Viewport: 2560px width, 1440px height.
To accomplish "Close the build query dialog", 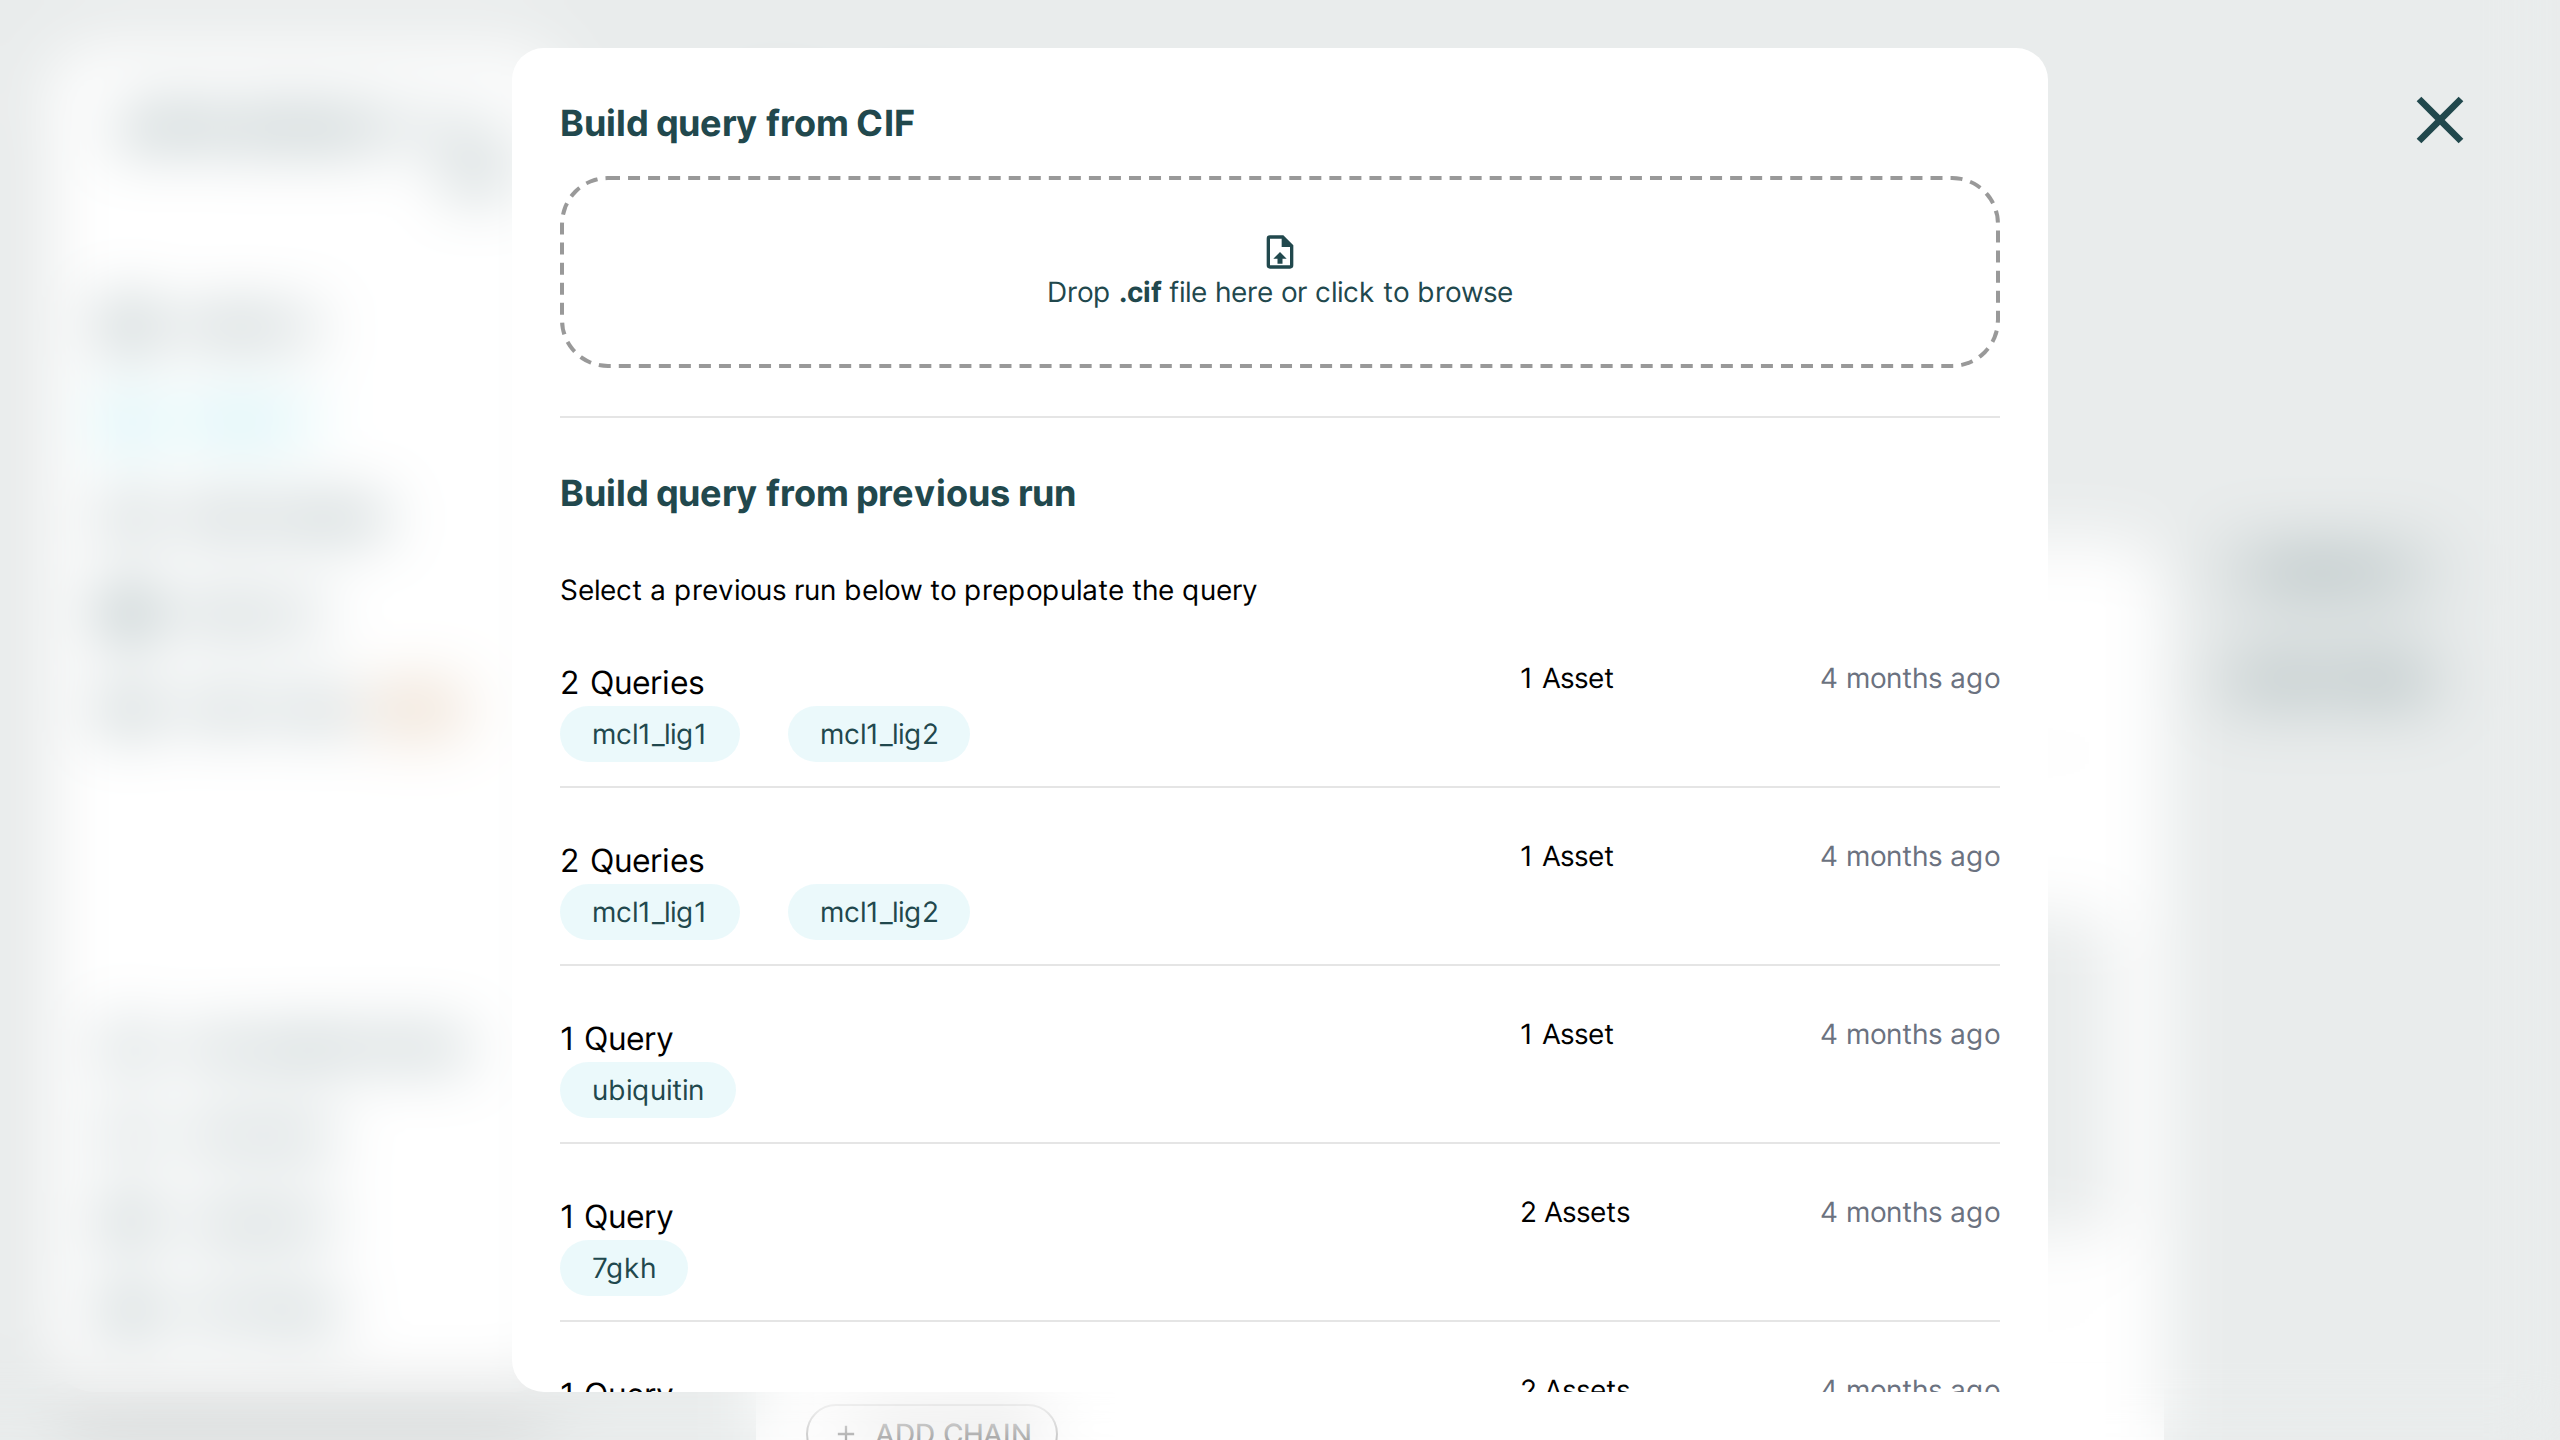I will tap(2439, 120).
